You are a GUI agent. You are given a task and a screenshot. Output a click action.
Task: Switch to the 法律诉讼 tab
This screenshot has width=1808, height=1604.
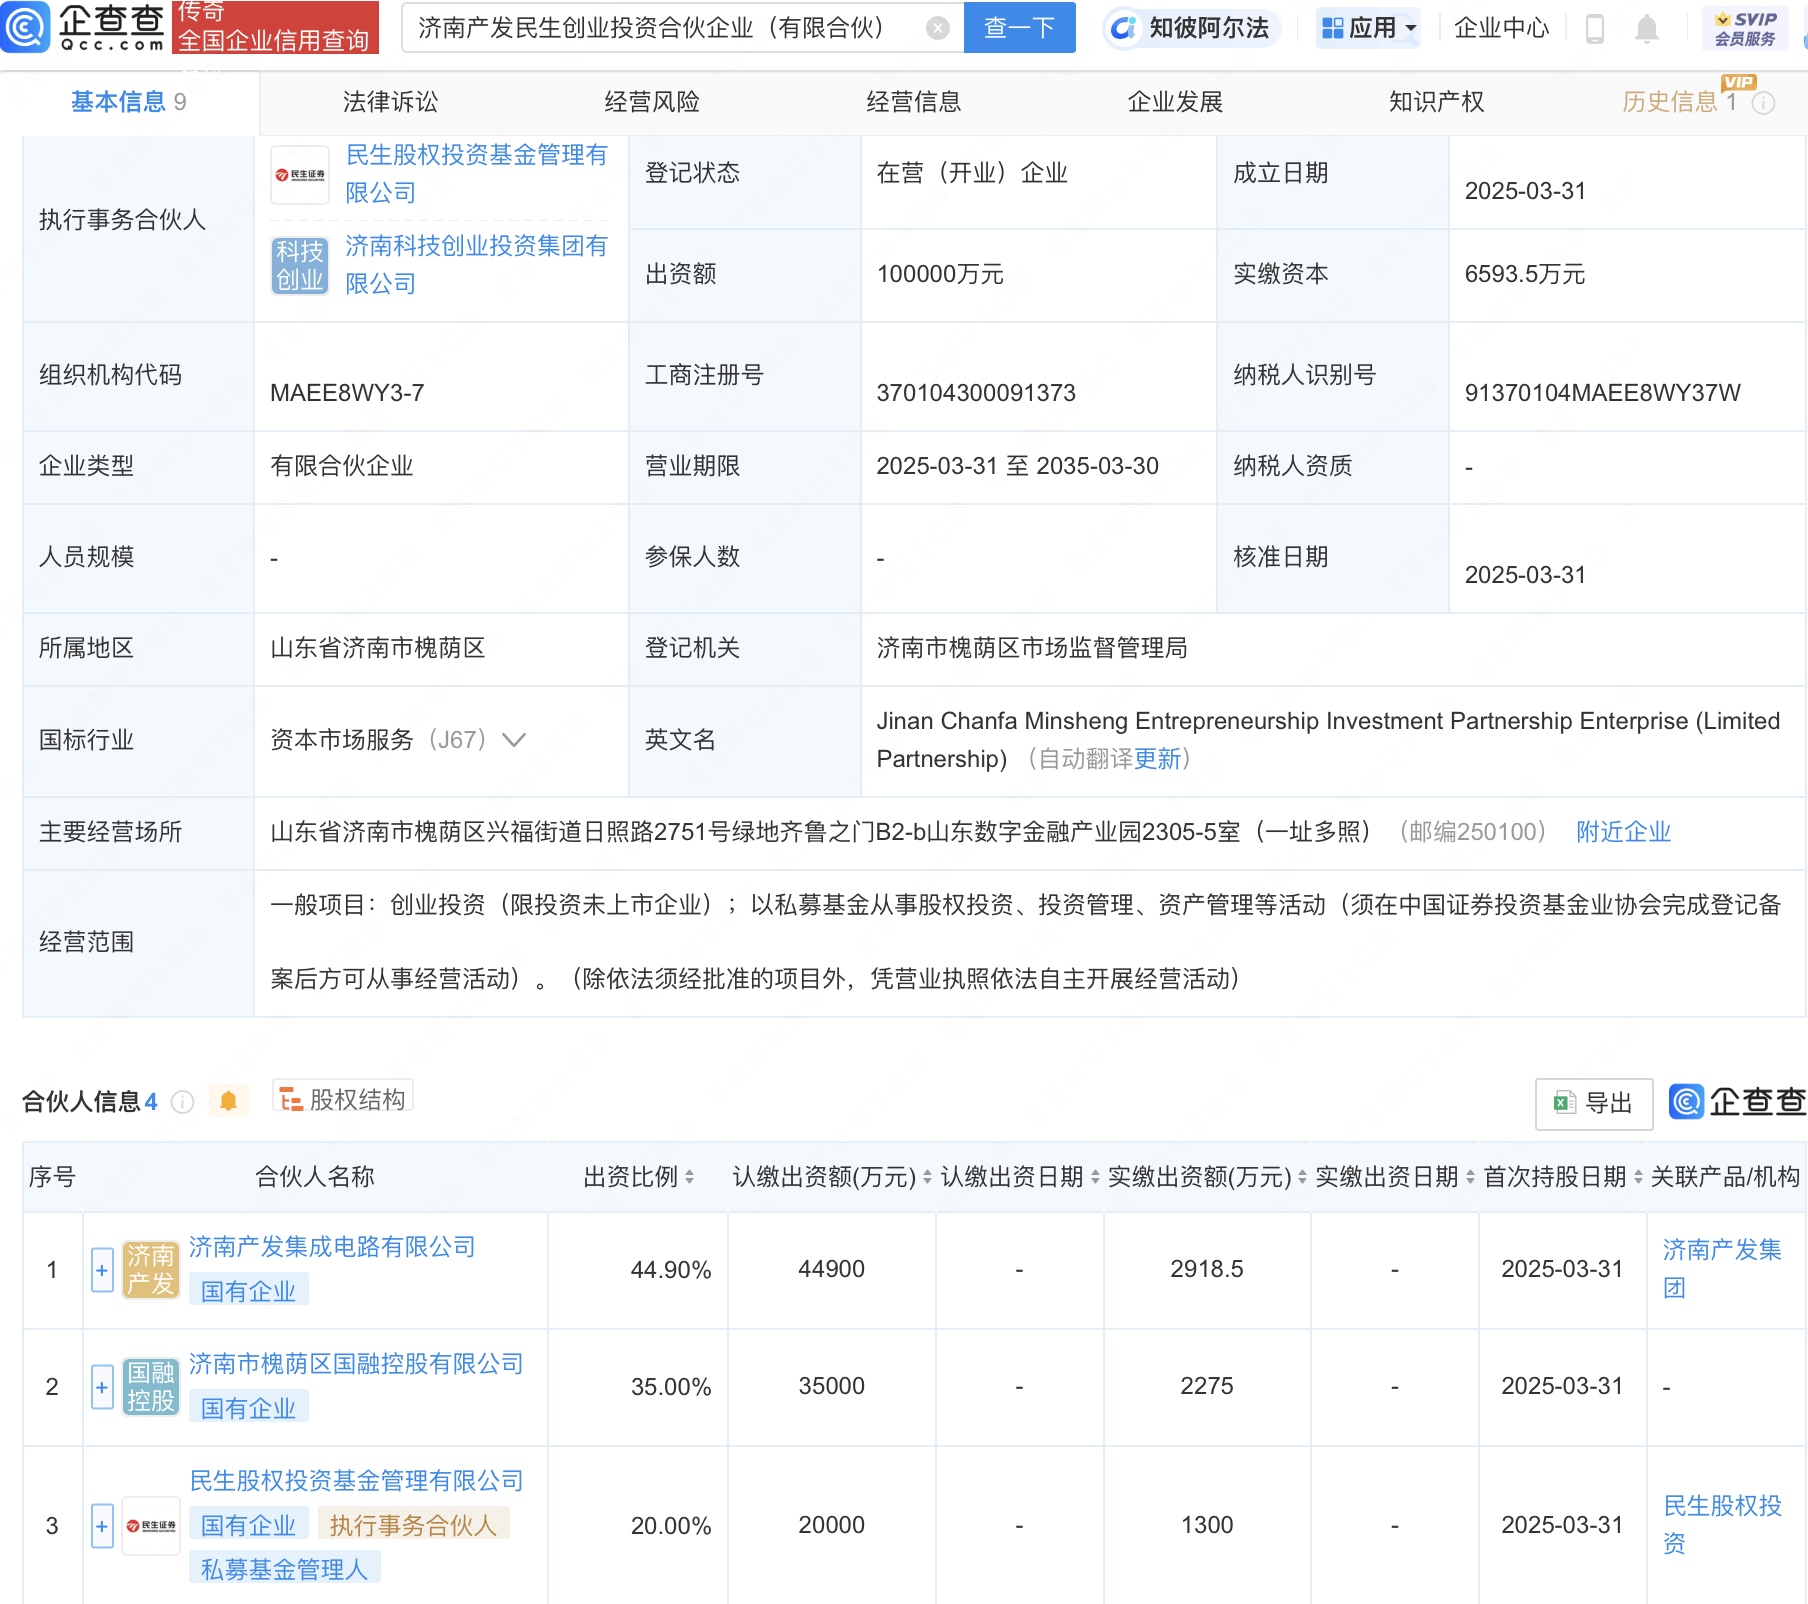pyautogui.click(x=389, y=101)
